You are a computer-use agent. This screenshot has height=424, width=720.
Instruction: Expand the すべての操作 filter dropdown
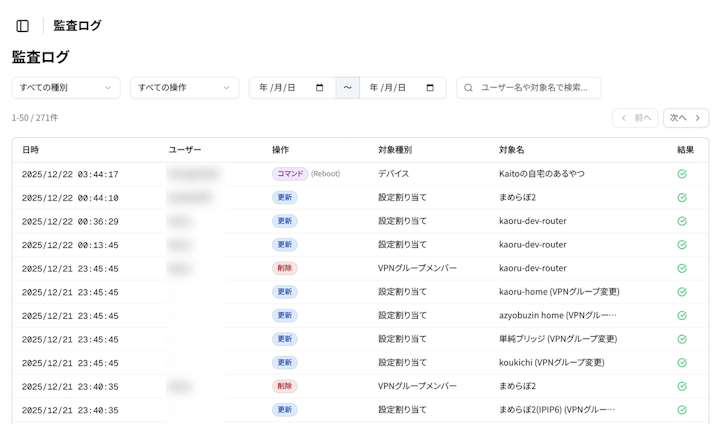click(x=184, y=88)
